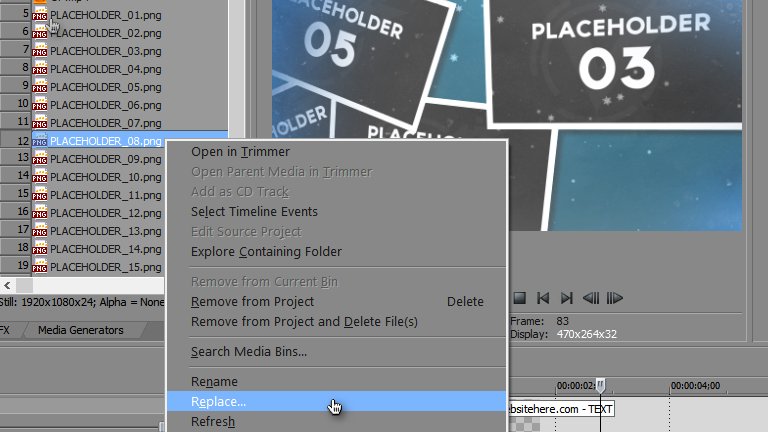Select Remove from Project entry
The width and height of the screenshot is (768, 432).
(x=252, y=302)
